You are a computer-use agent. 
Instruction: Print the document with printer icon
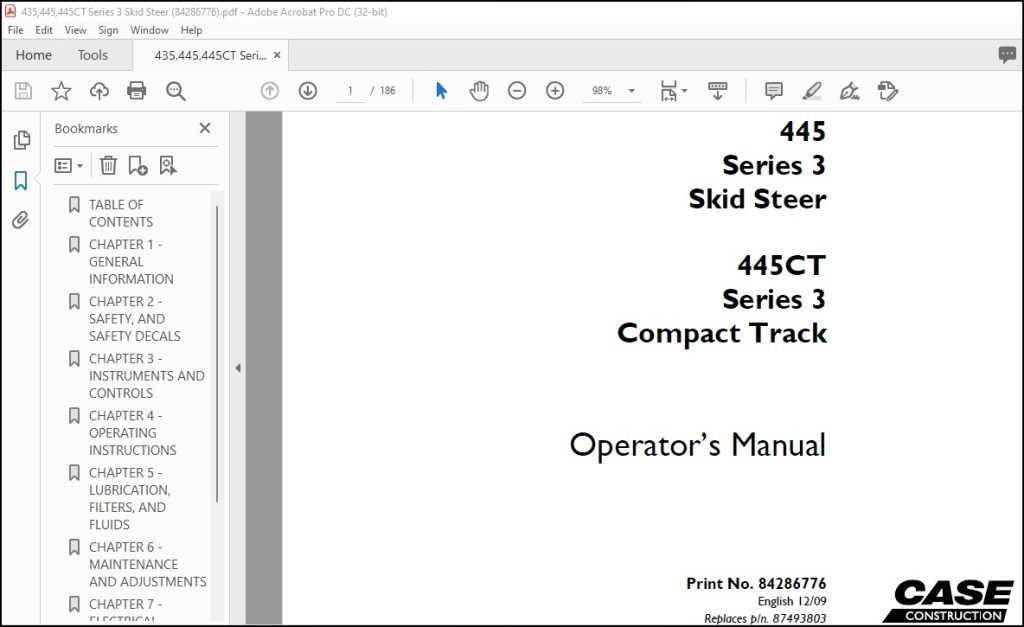136,91
